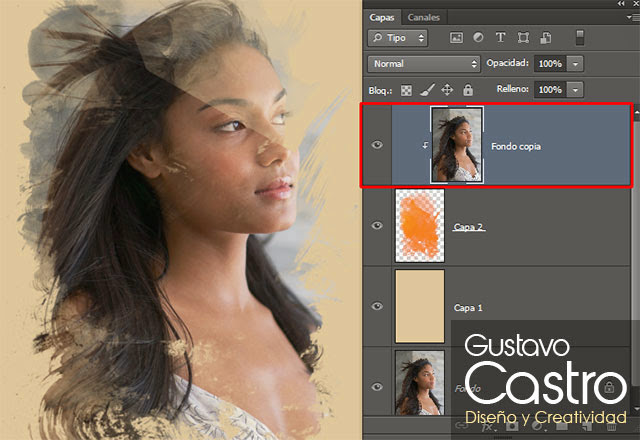
Task: Select the Capa 1 beige thumbnail
Action: pyautogui.click(x=420, y=306)
